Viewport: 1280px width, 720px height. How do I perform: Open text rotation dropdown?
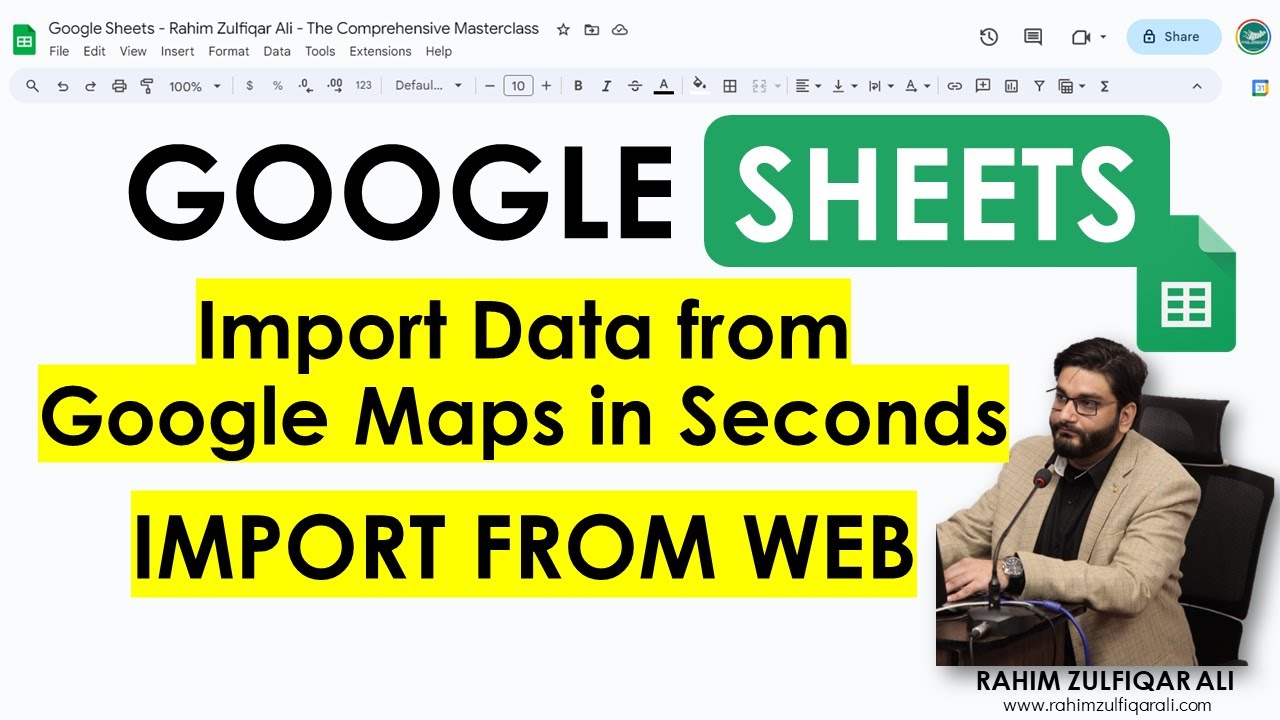917,86
